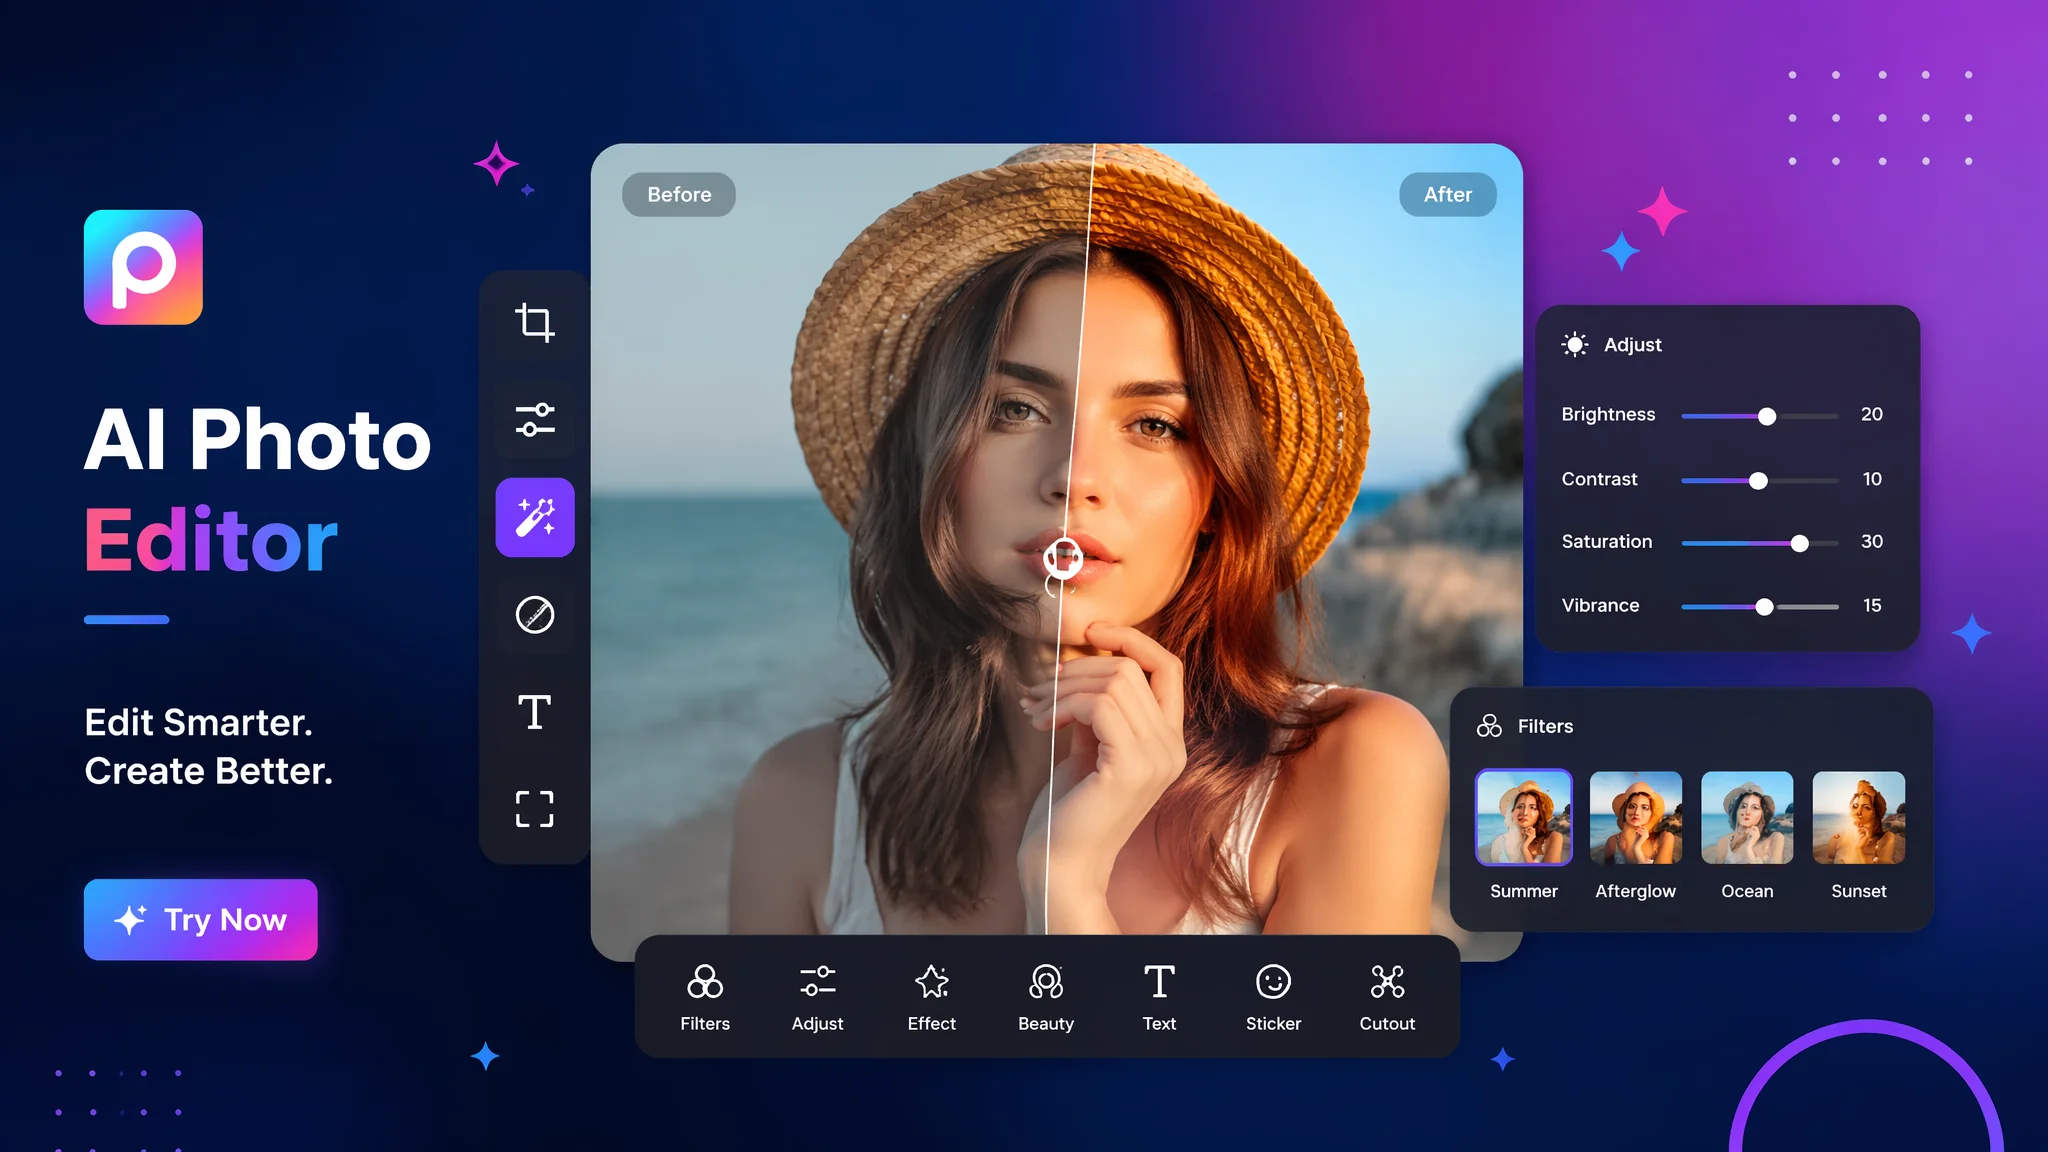Click the After label on the photo
This screenshot has height=1152, width=2048.
coord(1448,195)
